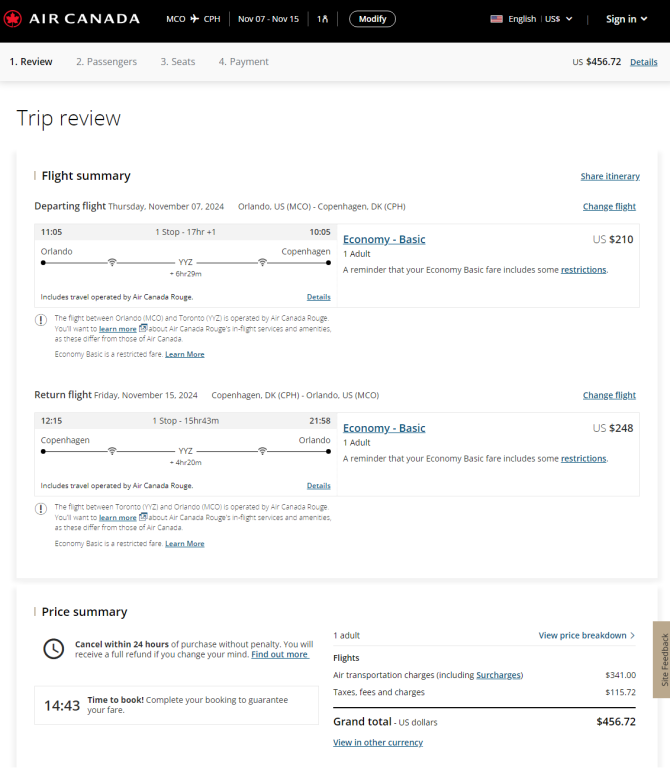Click the Wi-Fi icon on YYZ to Orlando return segment
670x768 pixels.
(263, 451)
